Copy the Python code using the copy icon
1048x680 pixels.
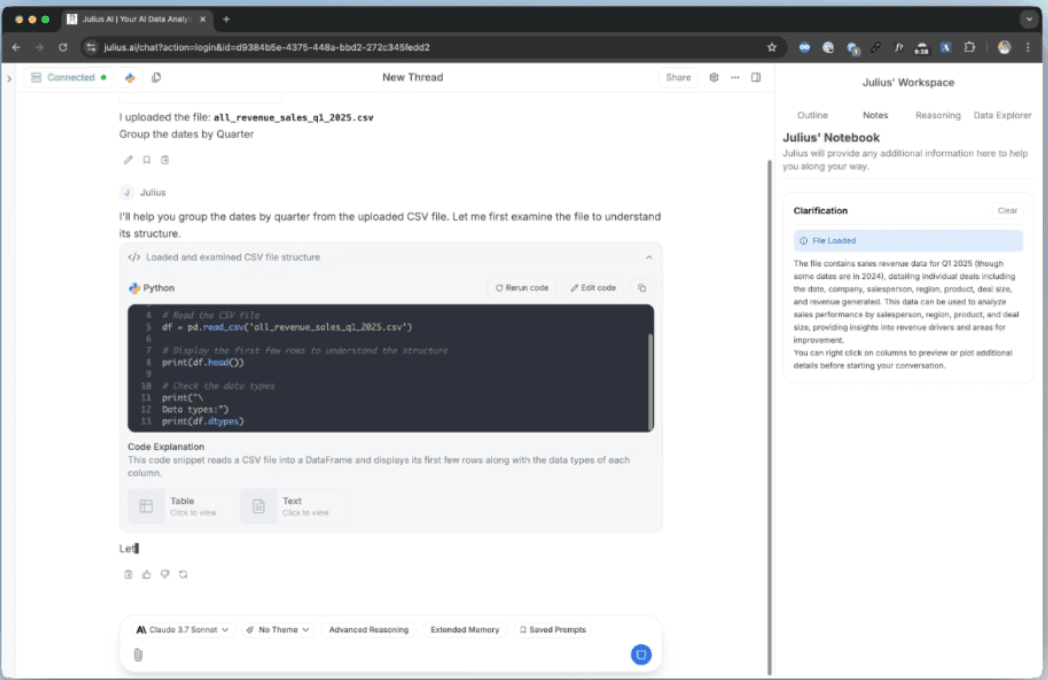[x=641, y=287]
